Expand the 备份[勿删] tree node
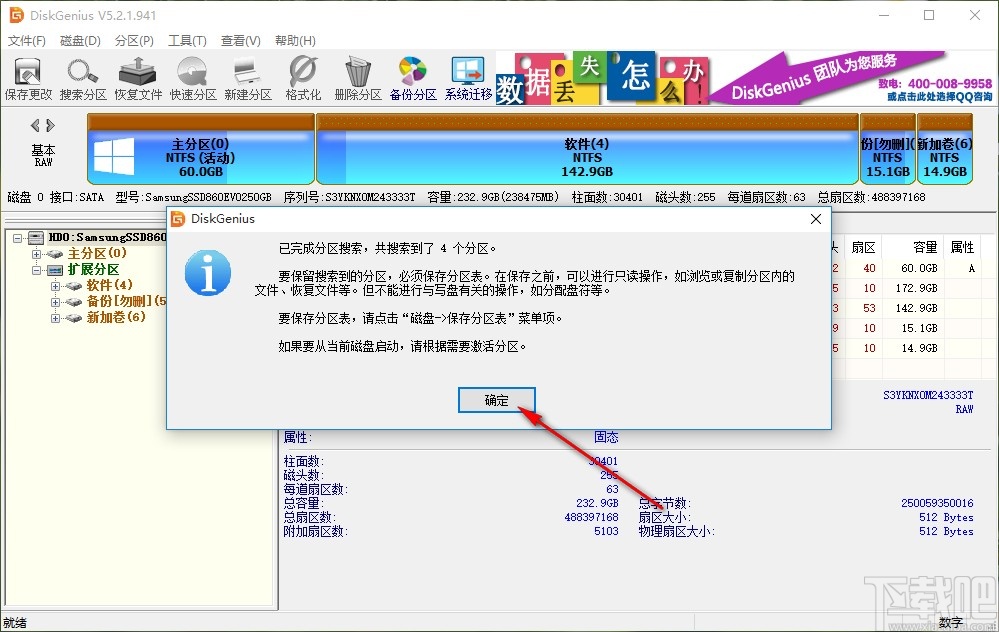The image size is (999, 632). (55, 302)
